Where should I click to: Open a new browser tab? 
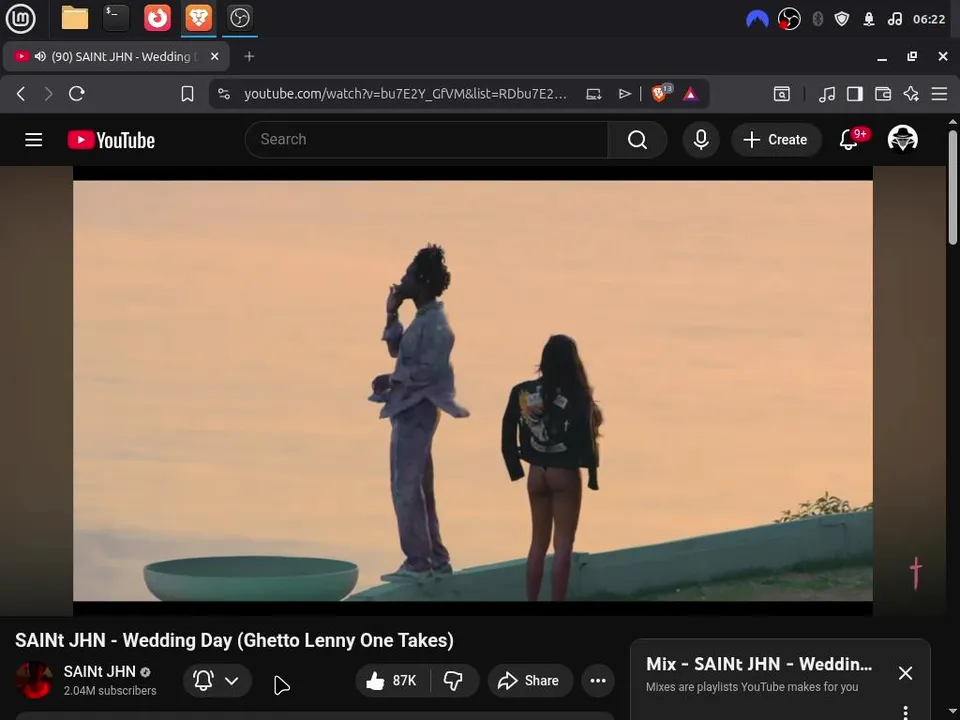[249, 56]
